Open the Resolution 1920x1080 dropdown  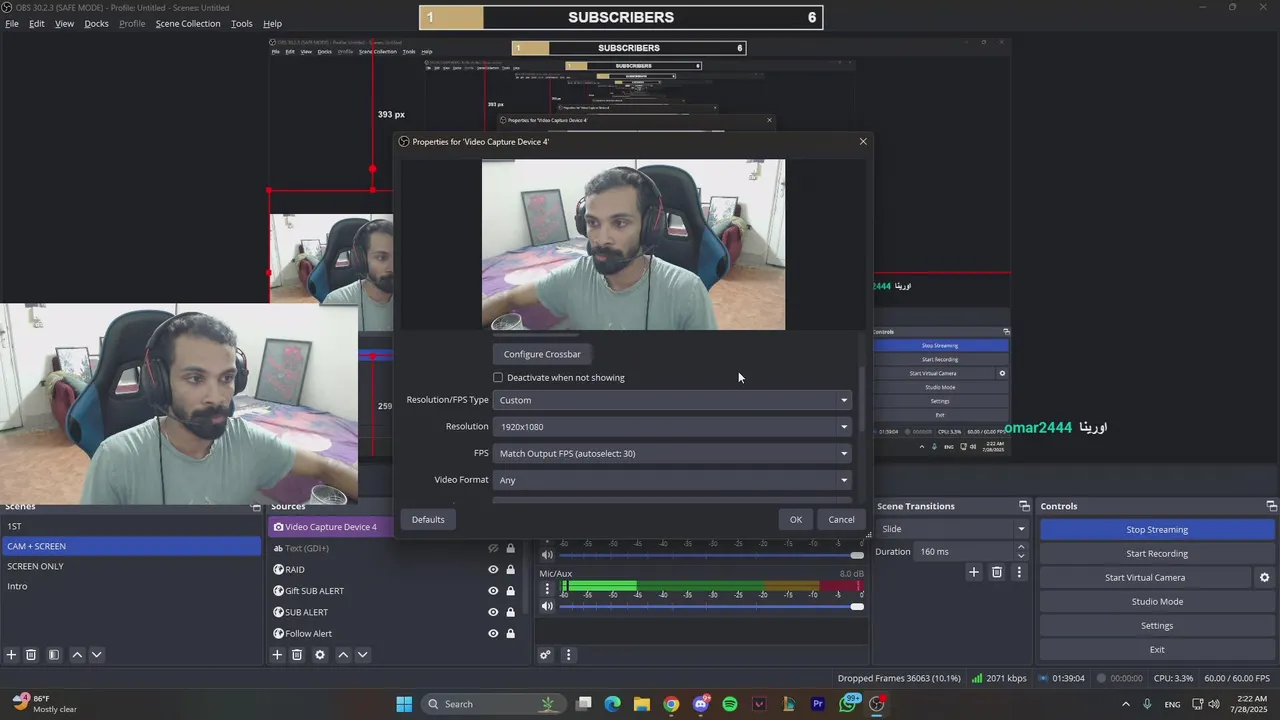(x=672, y=426)
